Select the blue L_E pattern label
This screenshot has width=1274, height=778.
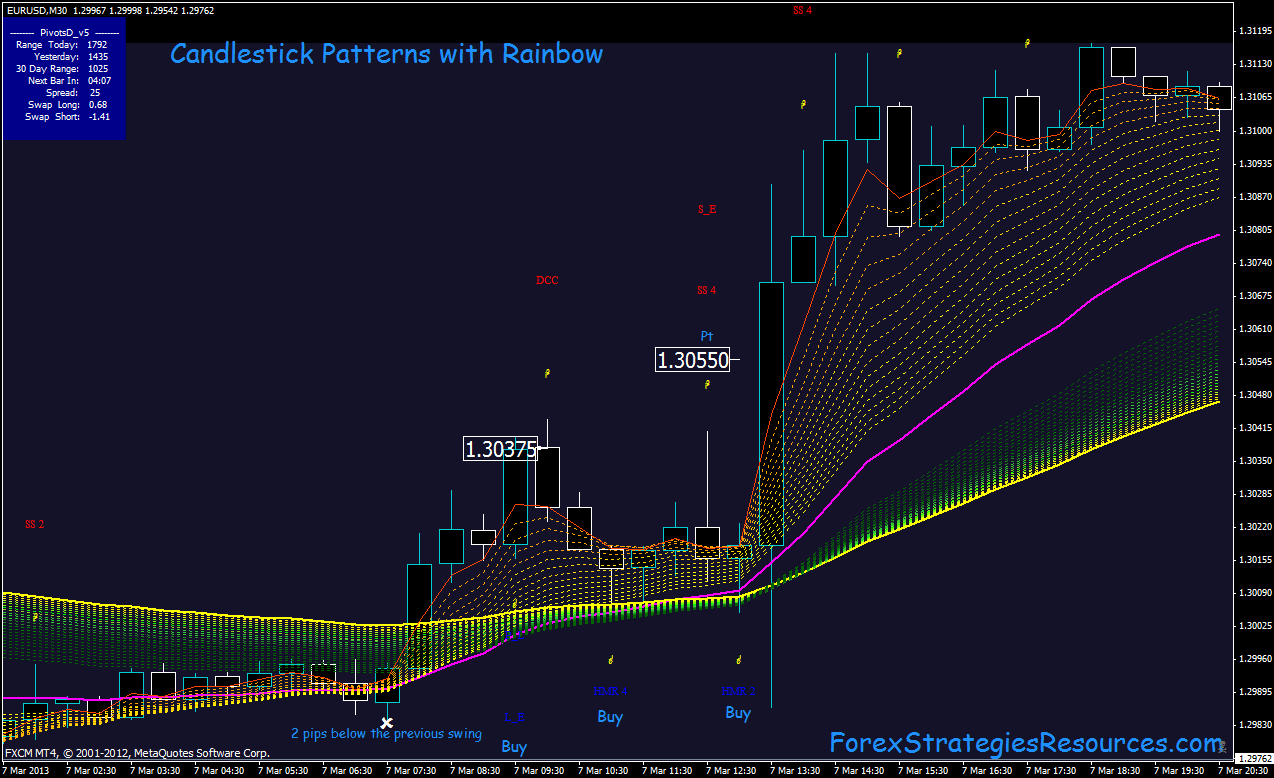(514, 717)
